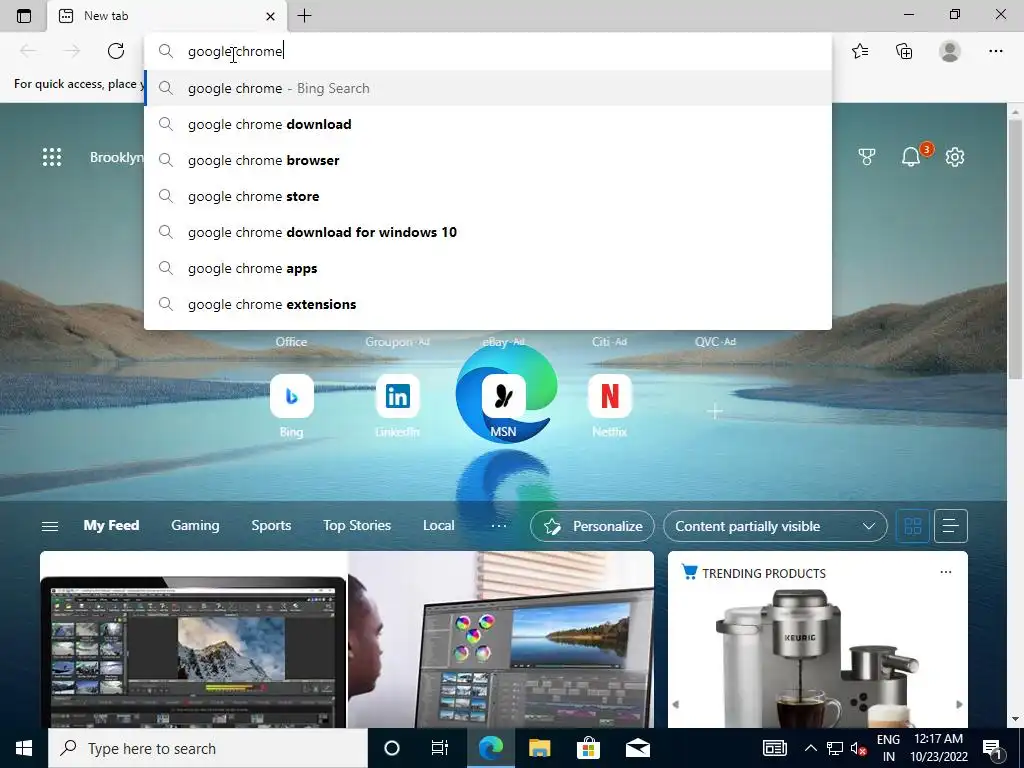Viewport: 1024px width, 768px height.
Task: Add a site with plus tile
Action: 715,411
